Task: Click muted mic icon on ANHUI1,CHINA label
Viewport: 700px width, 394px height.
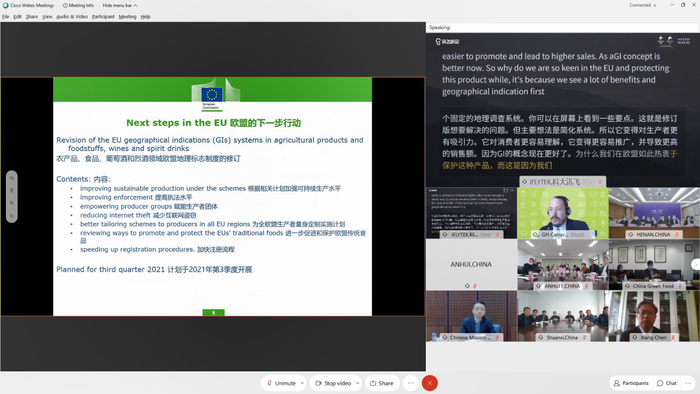Action: coord(587,286)
